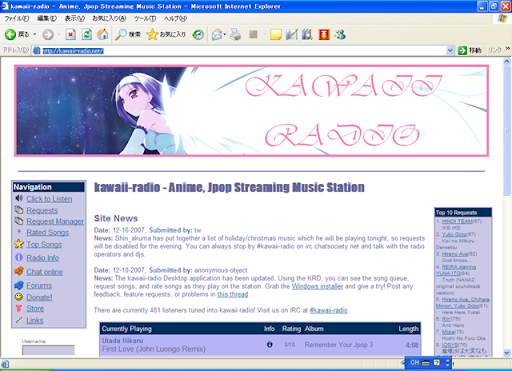Click the URL text in address bar

click(x=73, y=51)
